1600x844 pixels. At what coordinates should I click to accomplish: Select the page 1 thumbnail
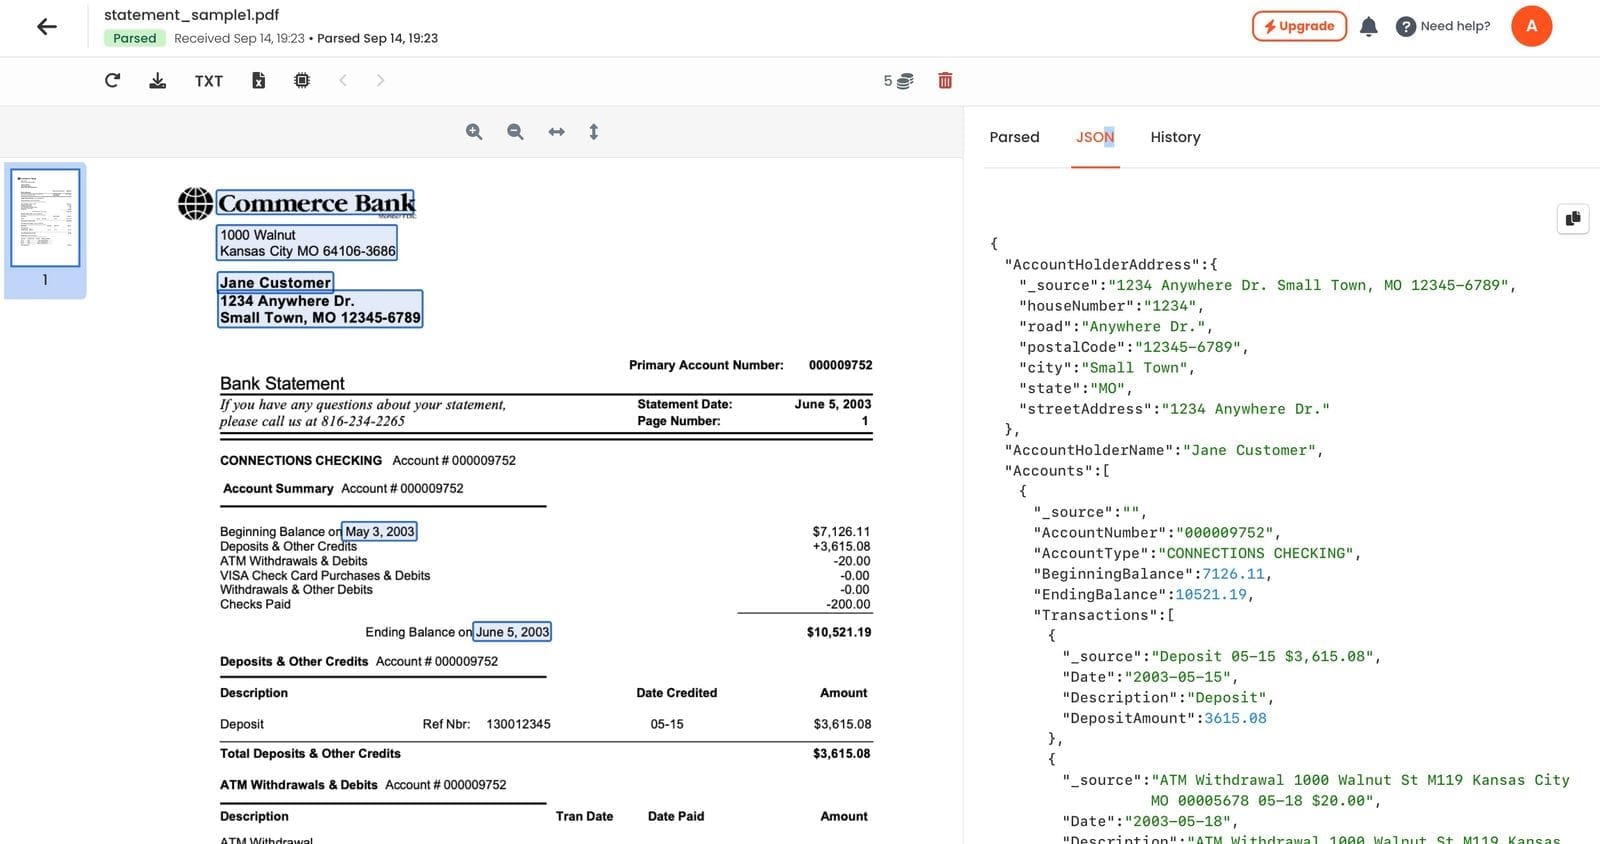point(45,218)
